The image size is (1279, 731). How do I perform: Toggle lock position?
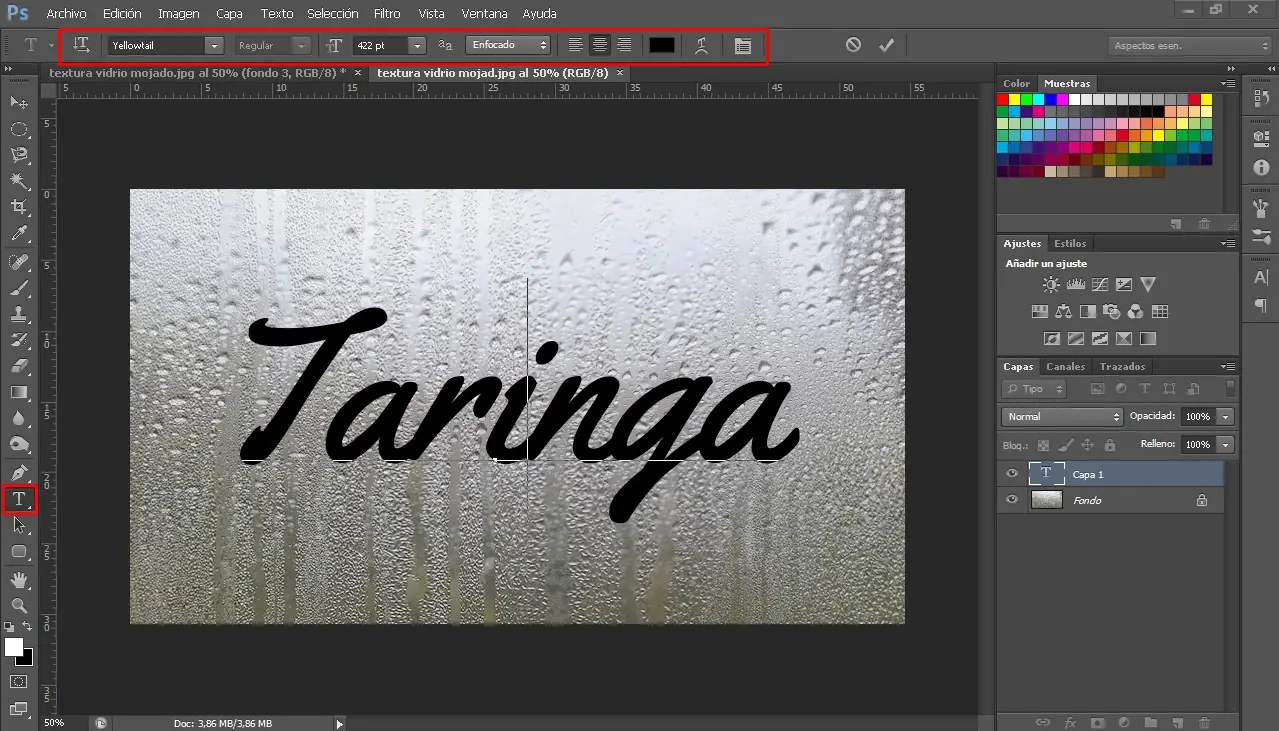[1087, 445]
